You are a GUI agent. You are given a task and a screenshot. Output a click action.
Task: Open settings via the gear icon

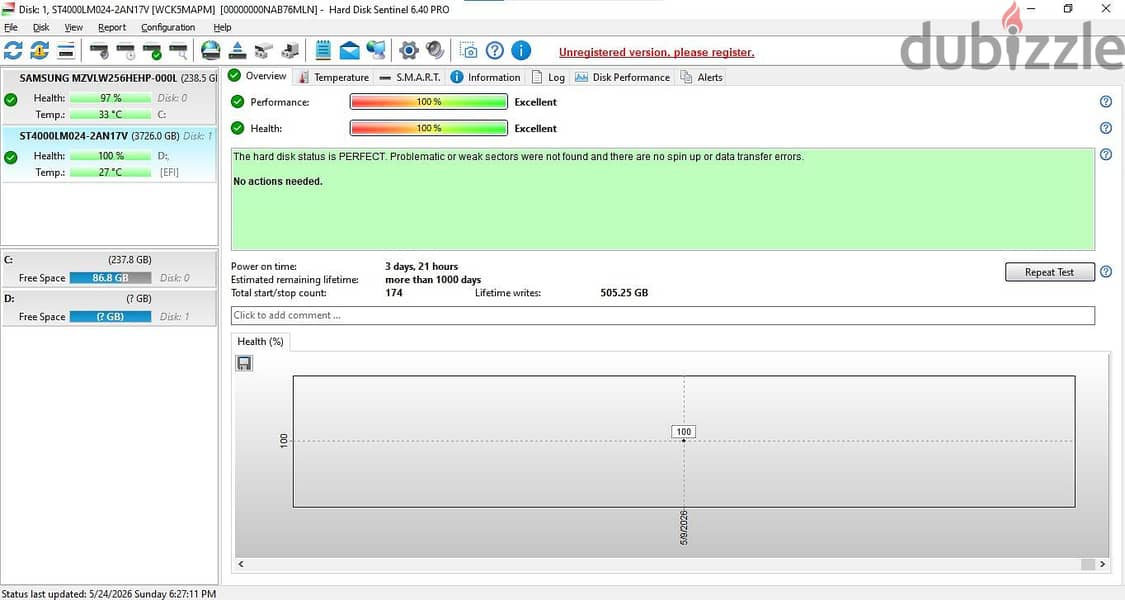[x=409, y=50]
